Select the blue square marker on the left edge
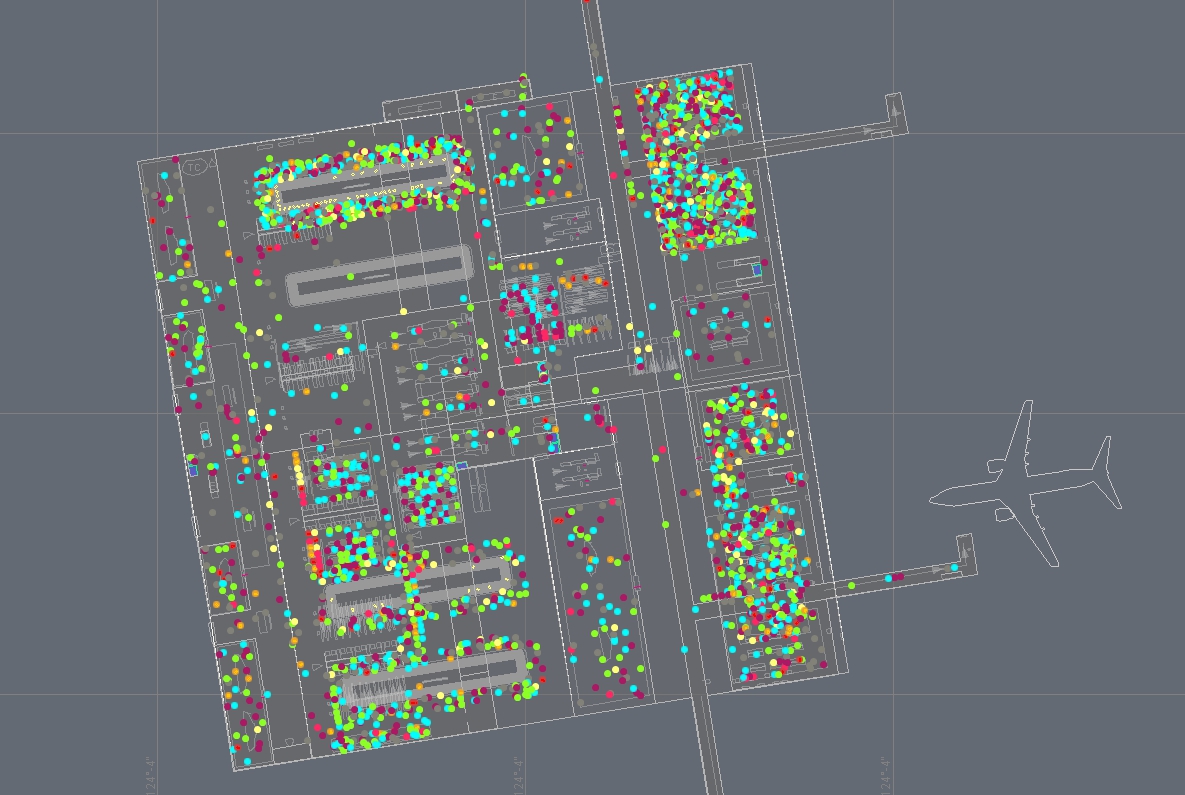This screenshot has width=1185, height=795. pyautogui.click(x=194, y=468)
